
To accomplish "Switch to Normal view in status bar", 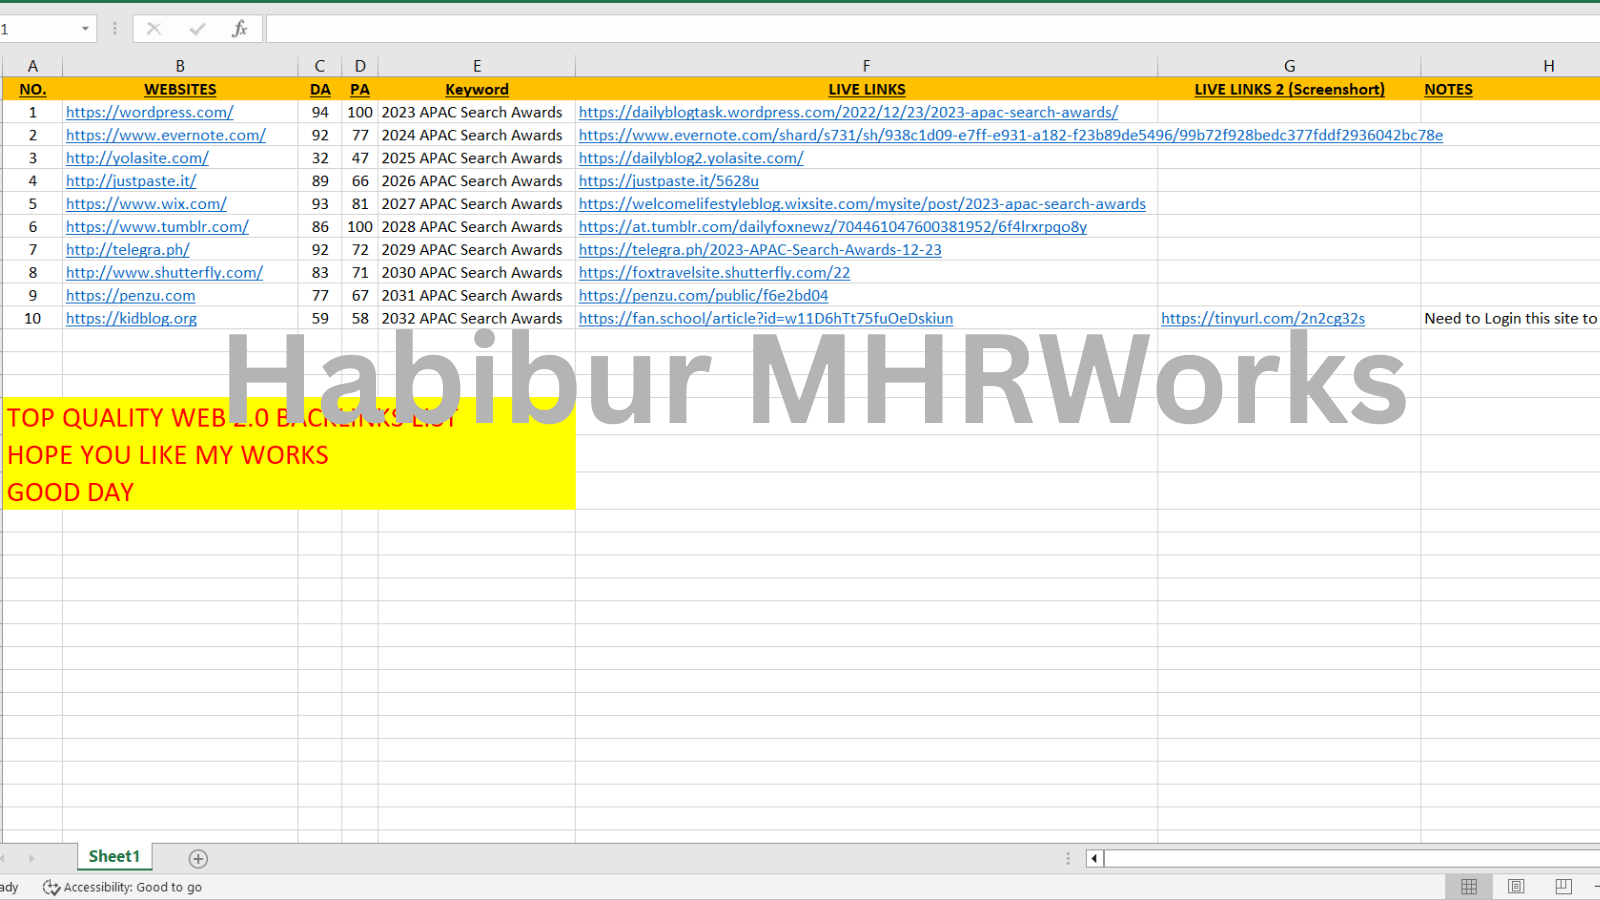I will [x=1469, y=887].
